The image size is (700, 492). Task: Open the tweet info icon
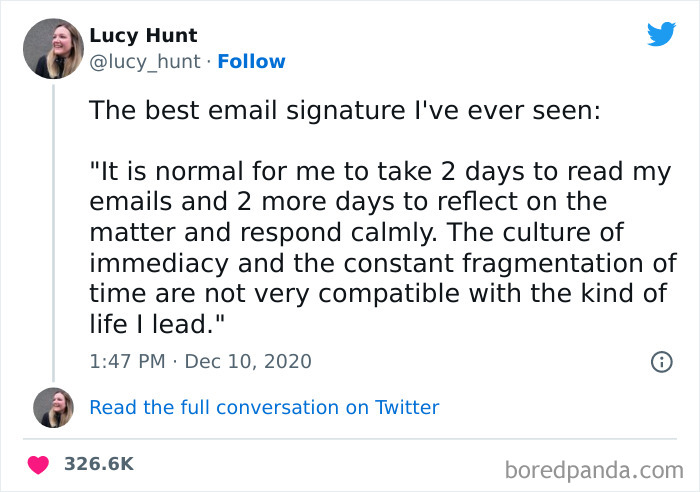click(x=661, y=362)
